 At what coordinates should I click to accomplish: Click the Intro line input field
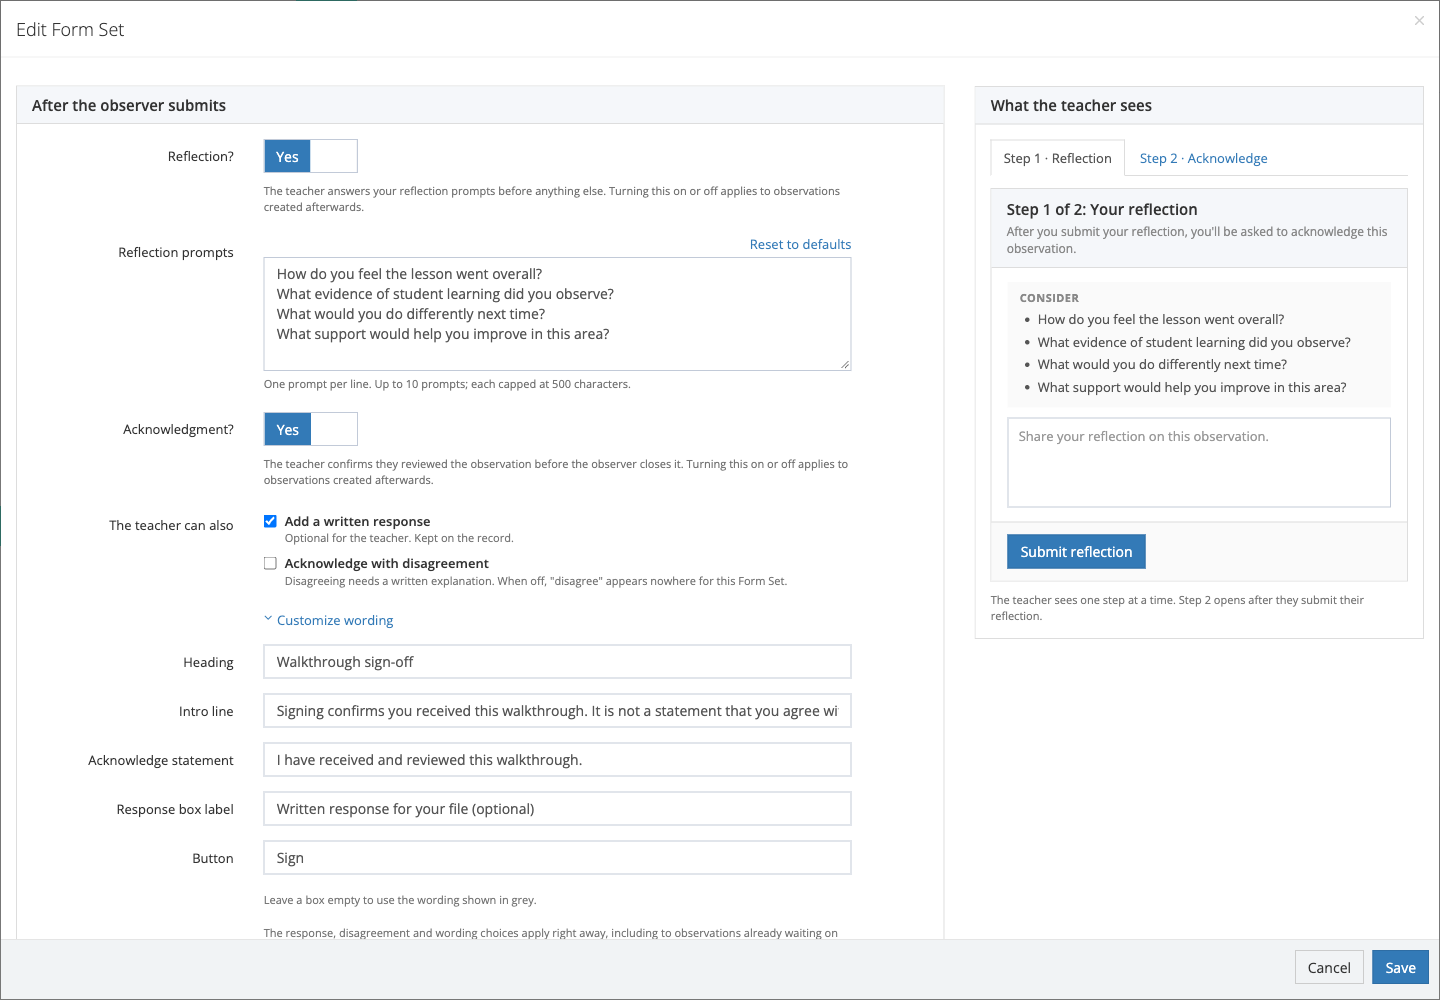point(557,710)
